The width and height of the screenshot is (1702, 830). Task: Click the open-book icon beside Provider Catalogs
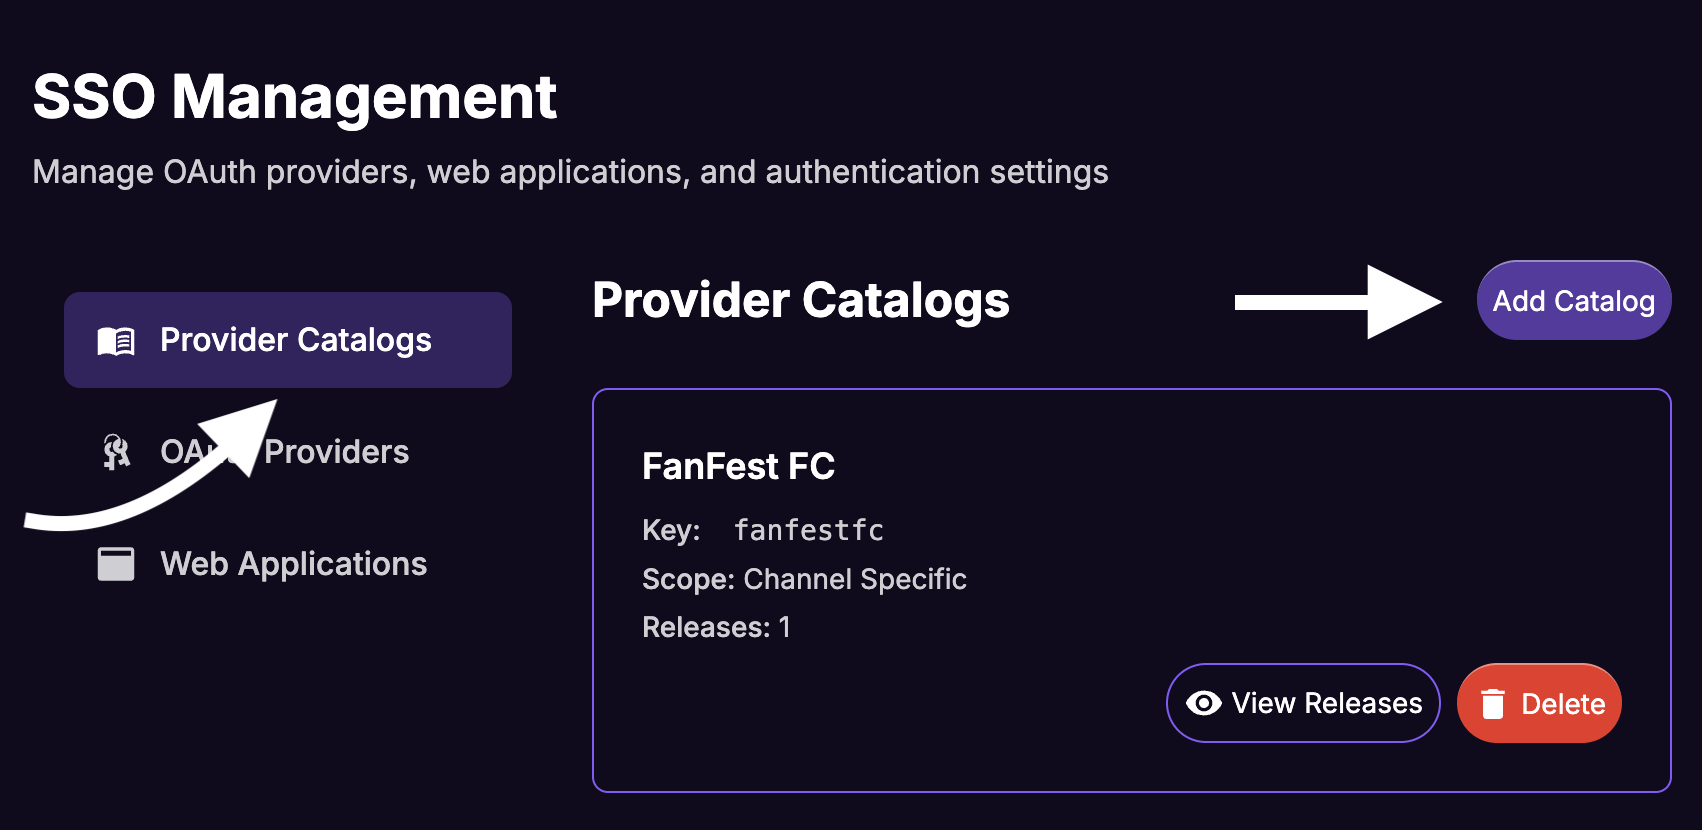point(116,341)
